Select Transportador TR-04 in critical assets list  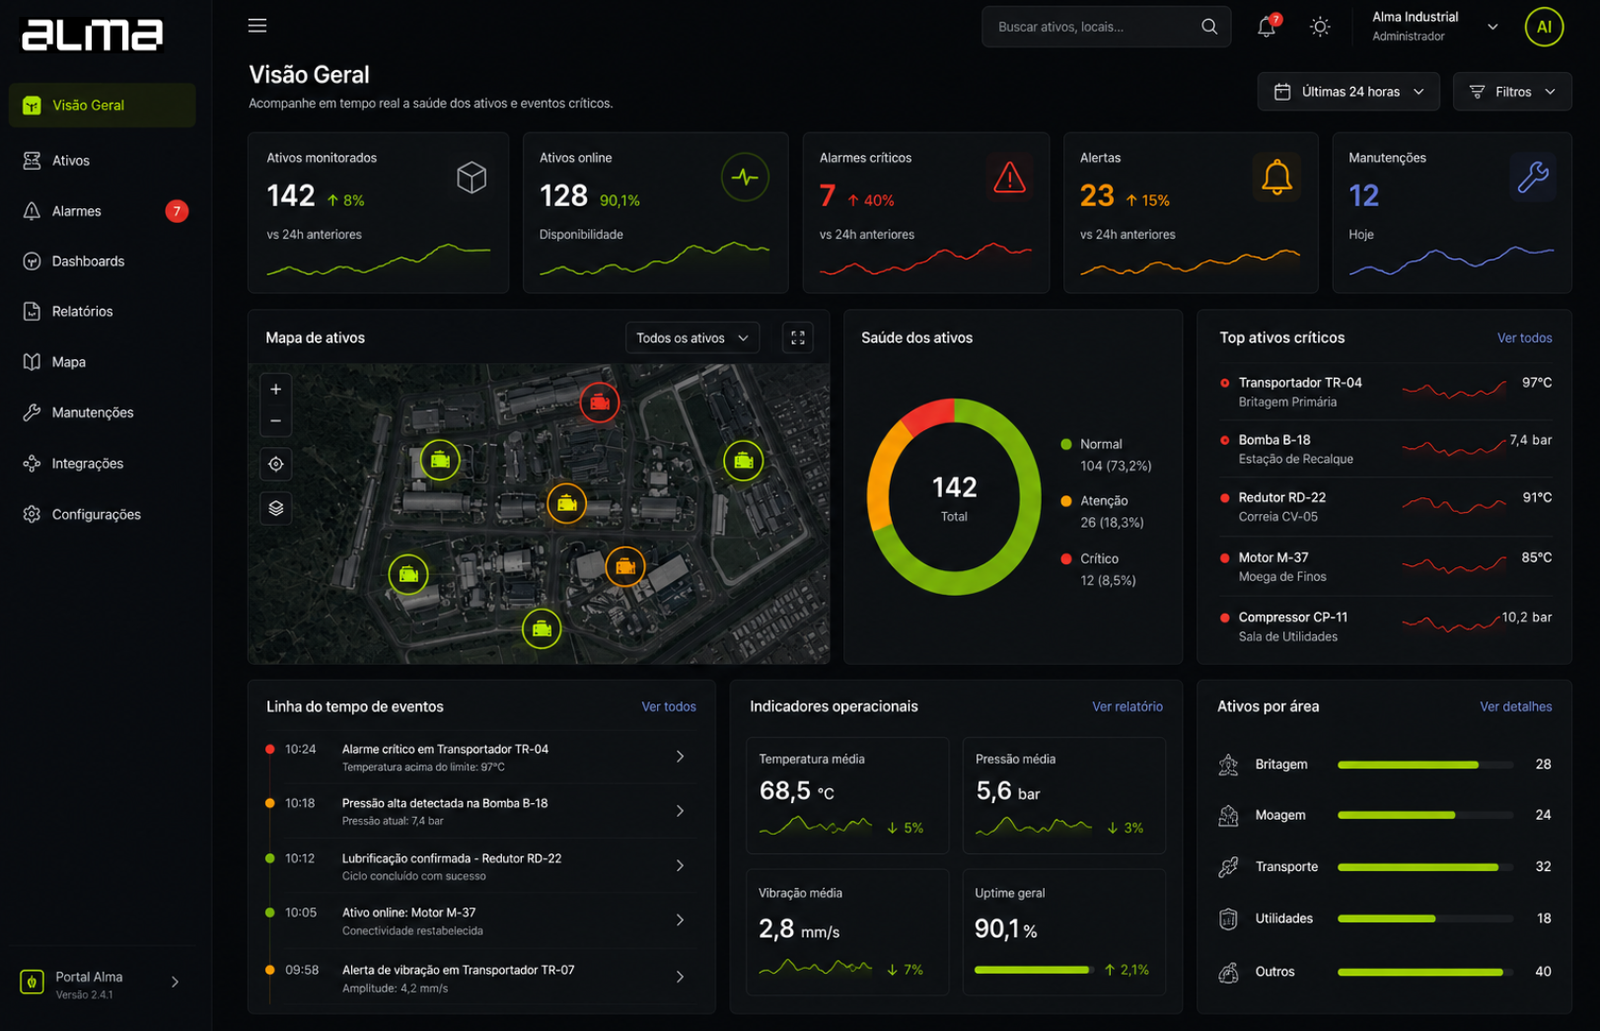click(1385, 392)
